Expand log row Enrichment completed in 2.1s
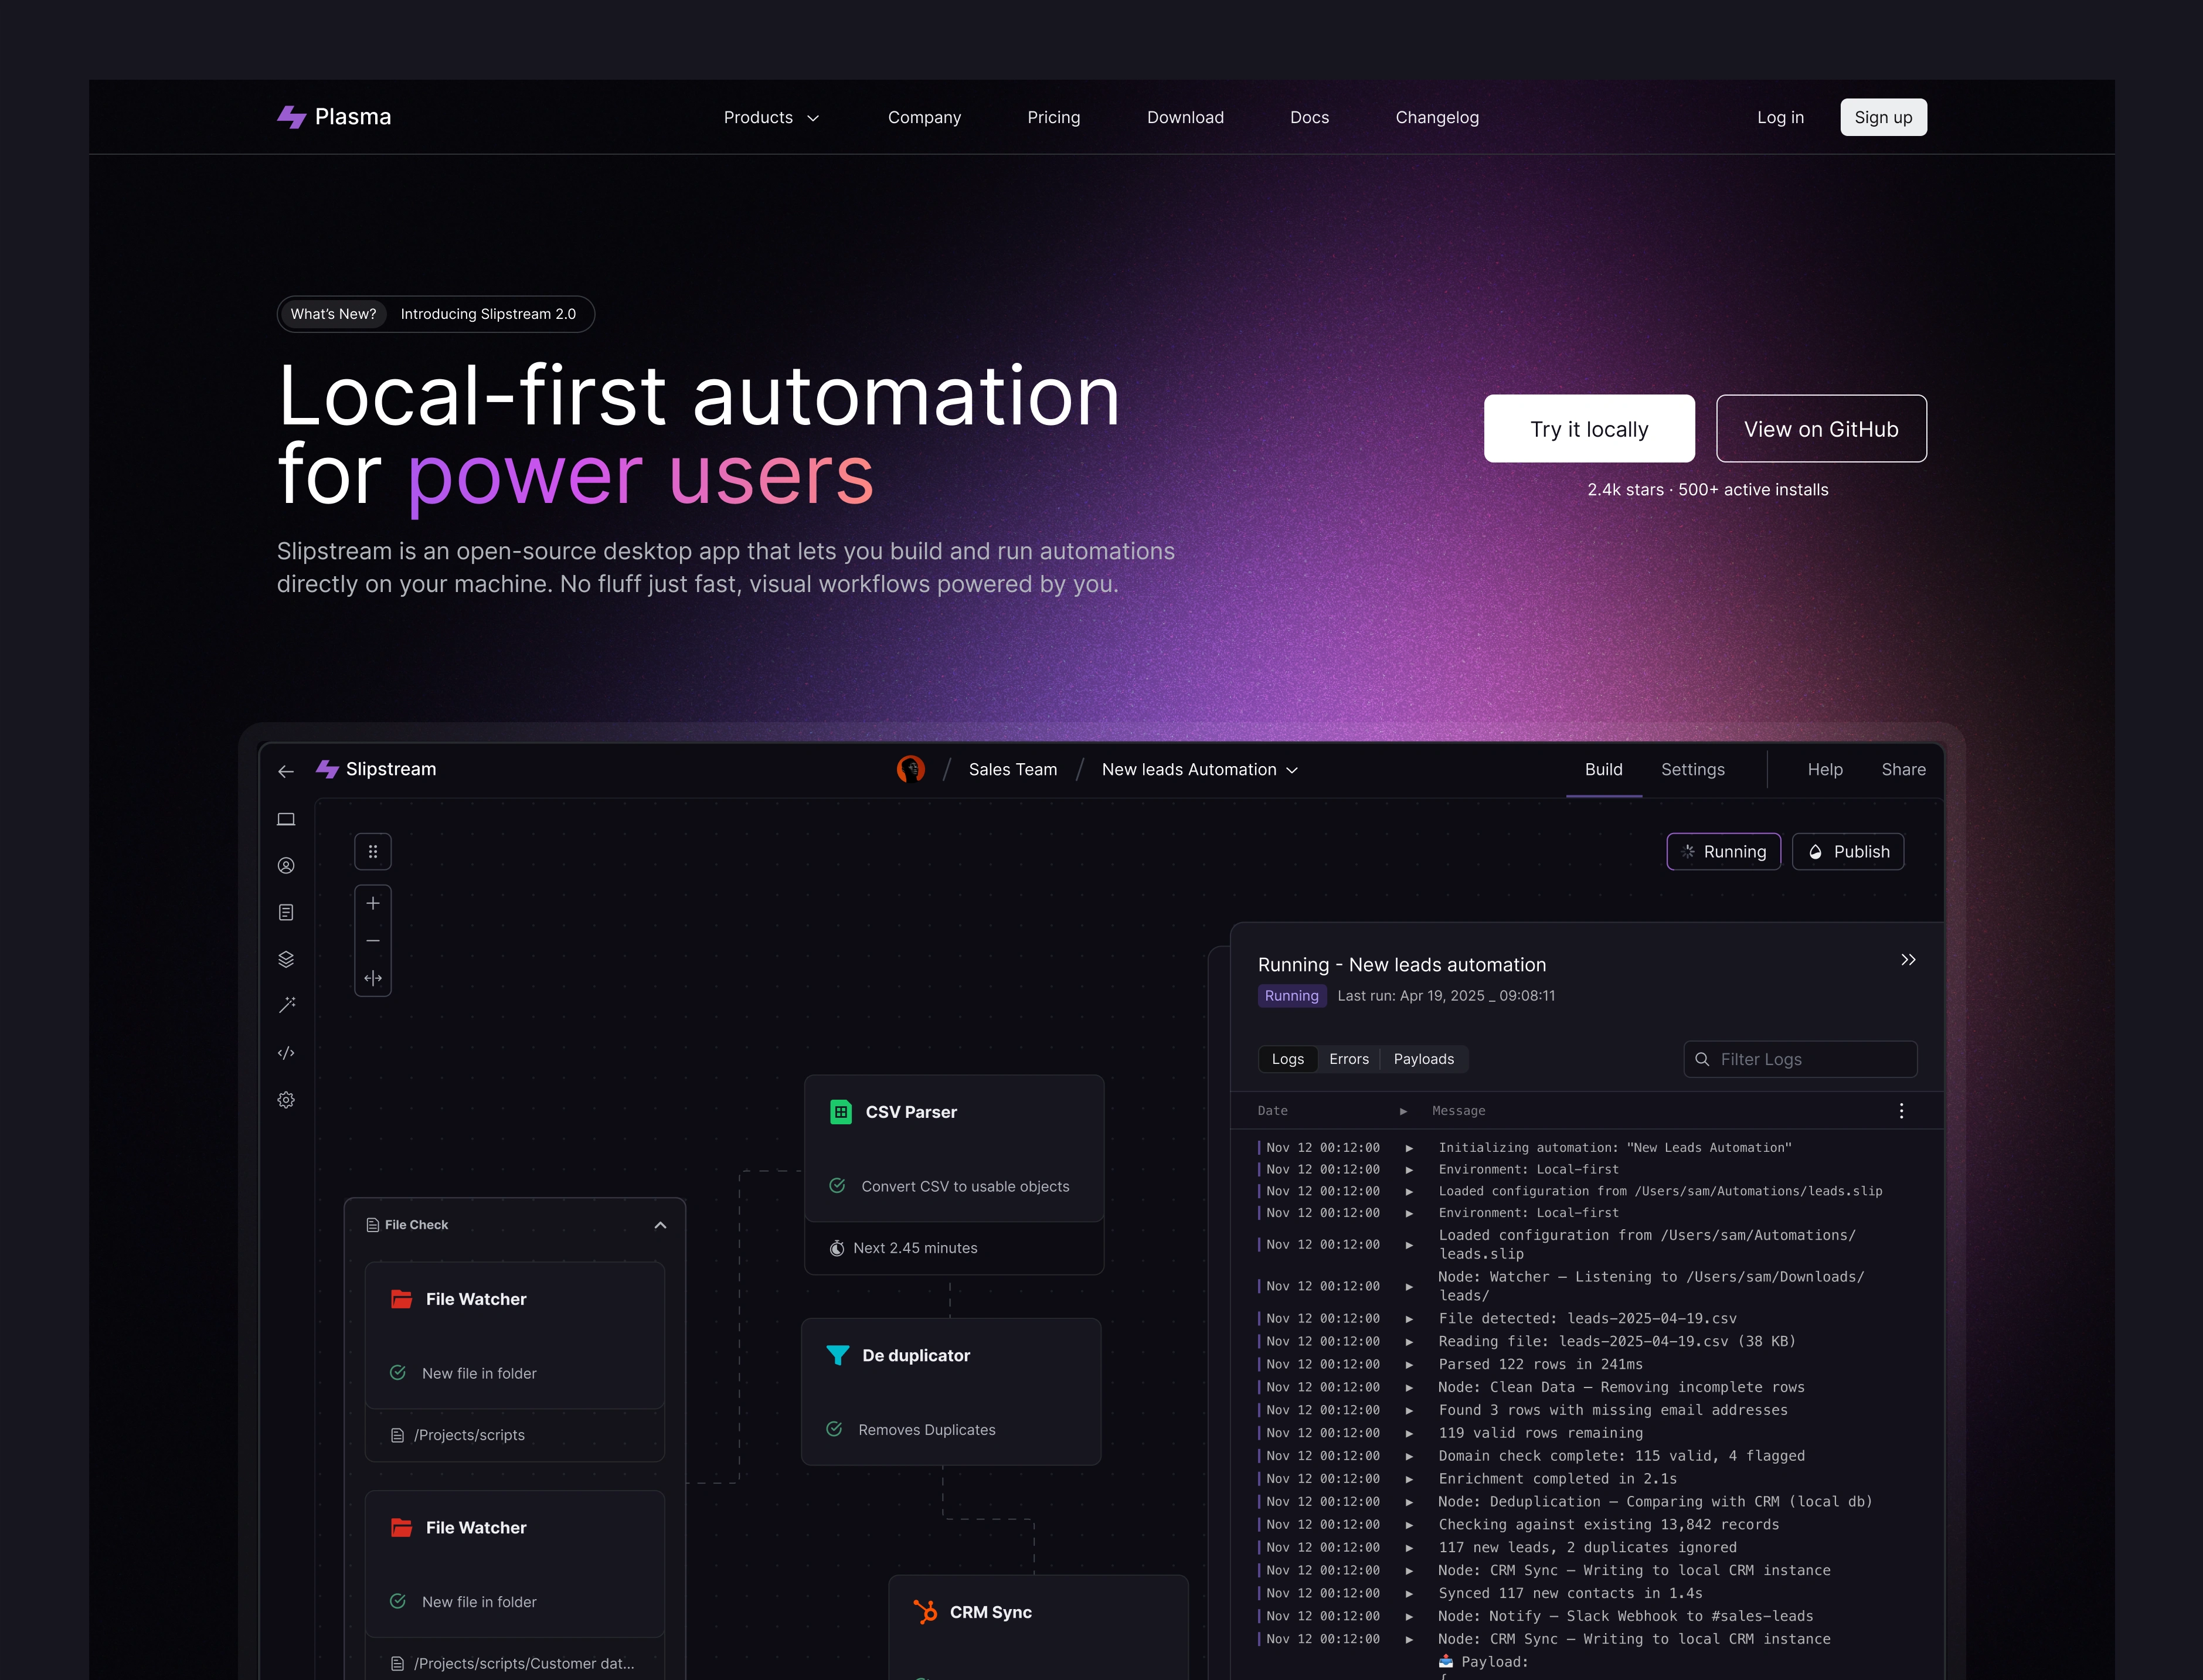Image resolution: width=2203 pixels, height=1680 pixels. [1409, 1479]
